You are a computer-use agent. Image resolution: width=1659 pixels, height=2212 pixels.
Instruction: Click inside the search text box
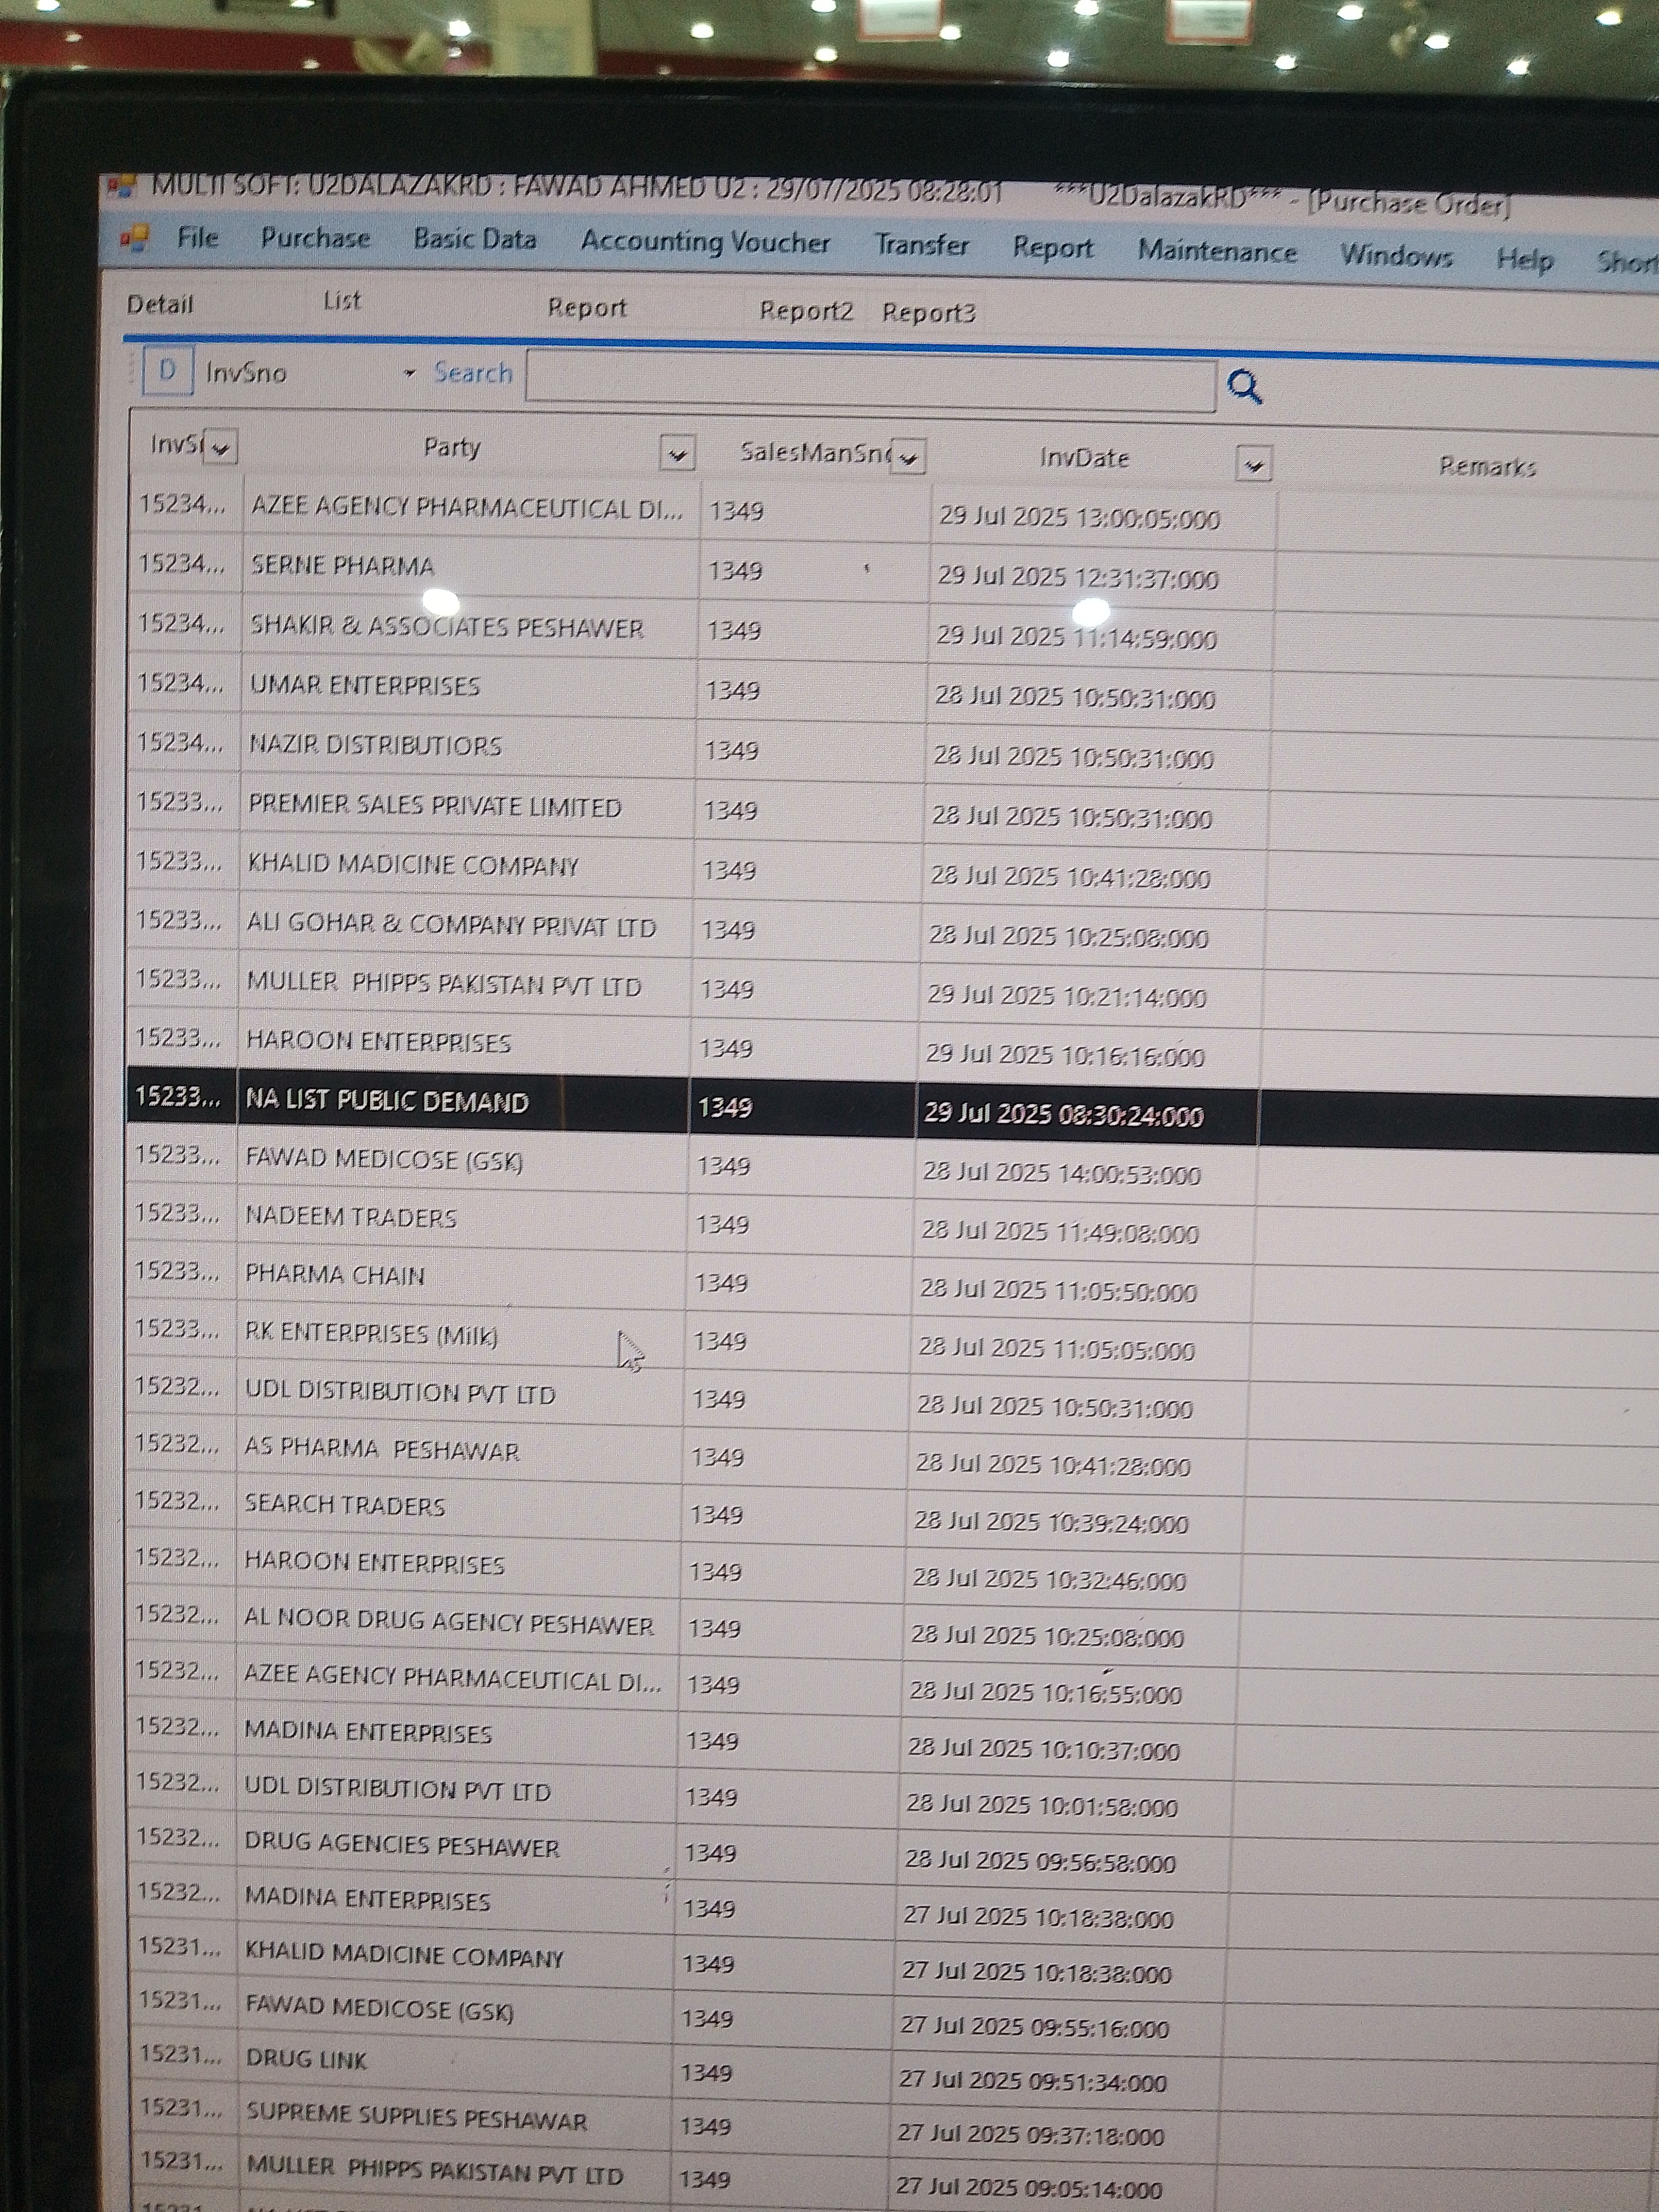coord(870,381)
